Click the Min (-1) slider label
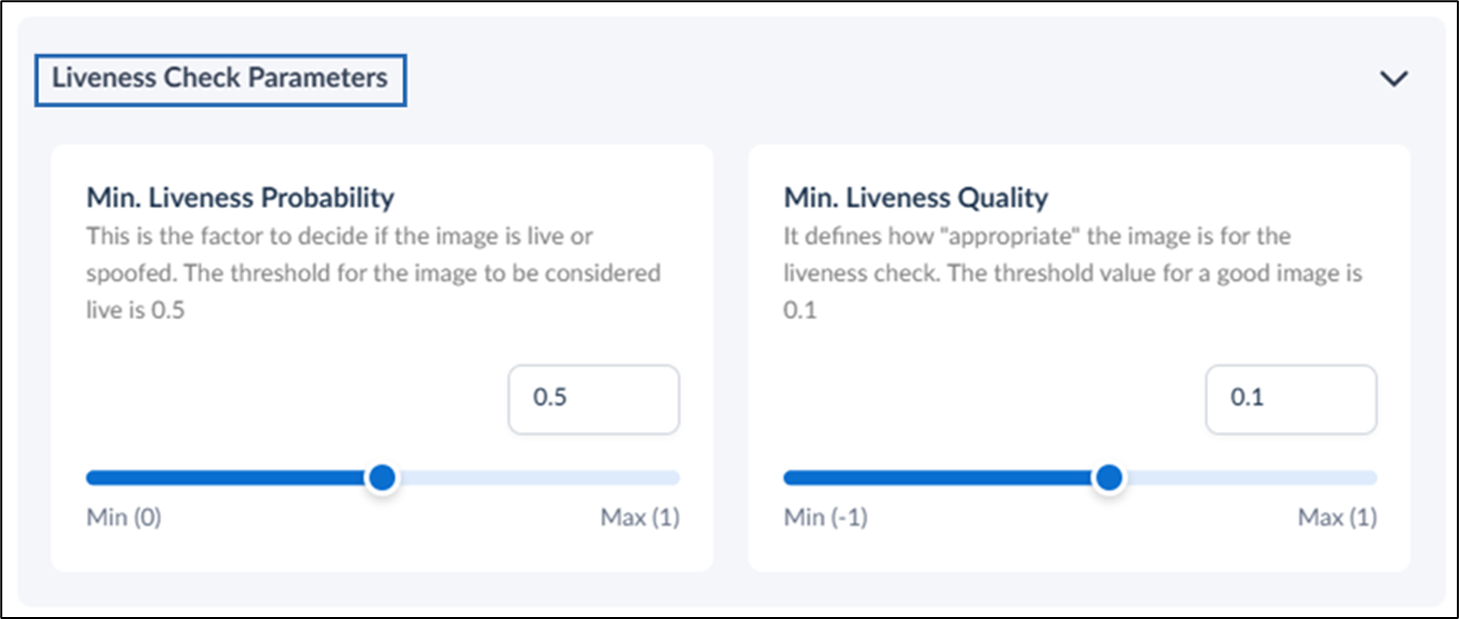This screenshot has width=1459, height=619. point(825,518)
